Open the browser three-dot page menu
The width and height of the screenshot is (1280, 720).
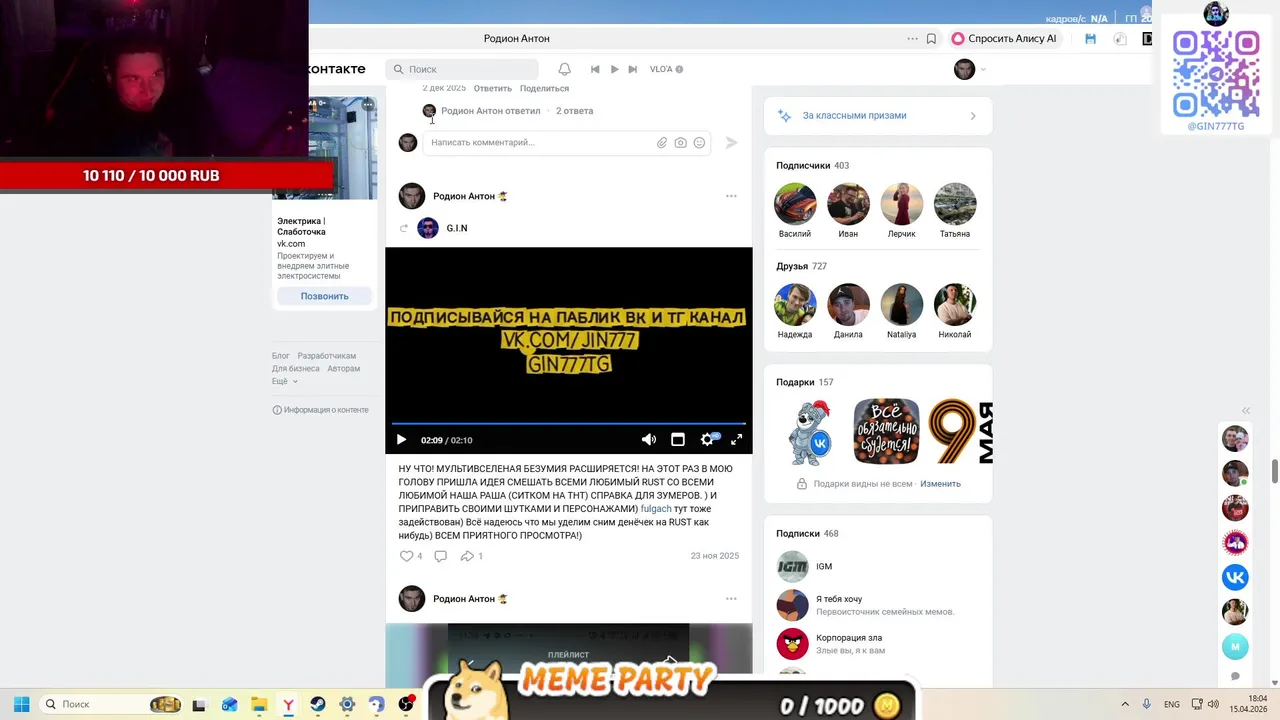[x=912, y=39]
